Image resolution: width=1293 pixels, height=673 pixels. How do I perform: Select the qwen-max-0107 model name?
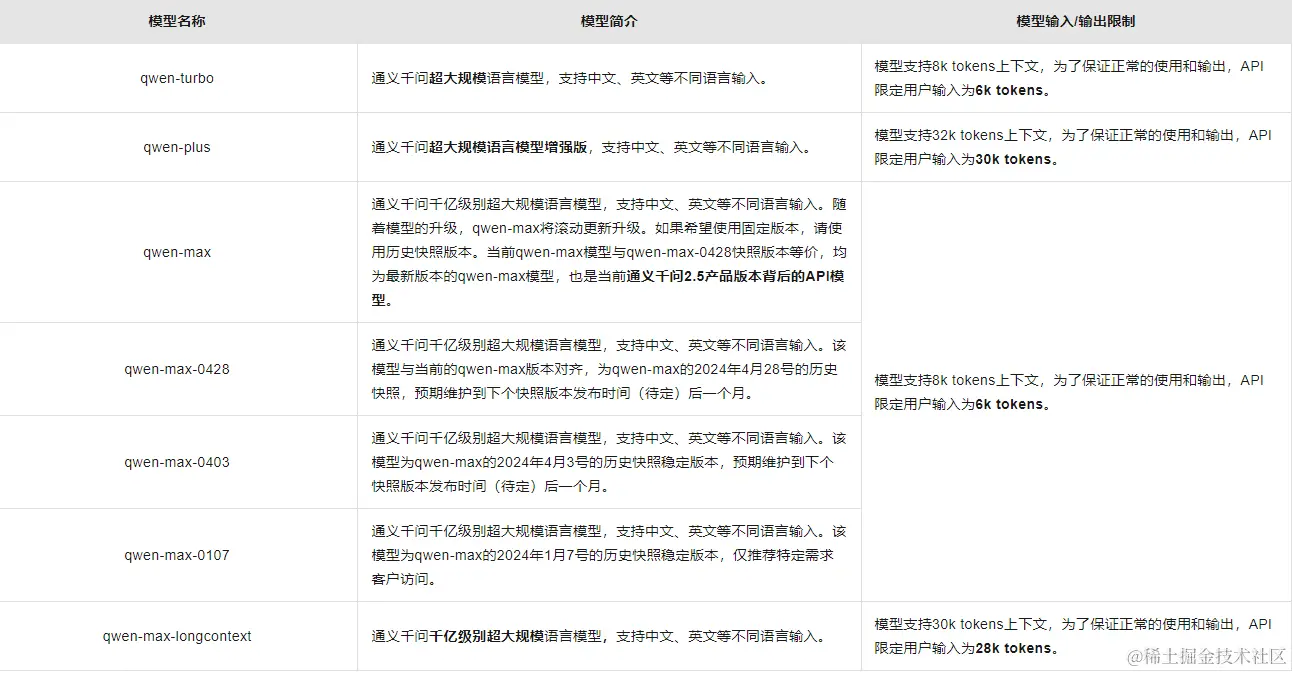pyautogui.click(x=176, y=554)
